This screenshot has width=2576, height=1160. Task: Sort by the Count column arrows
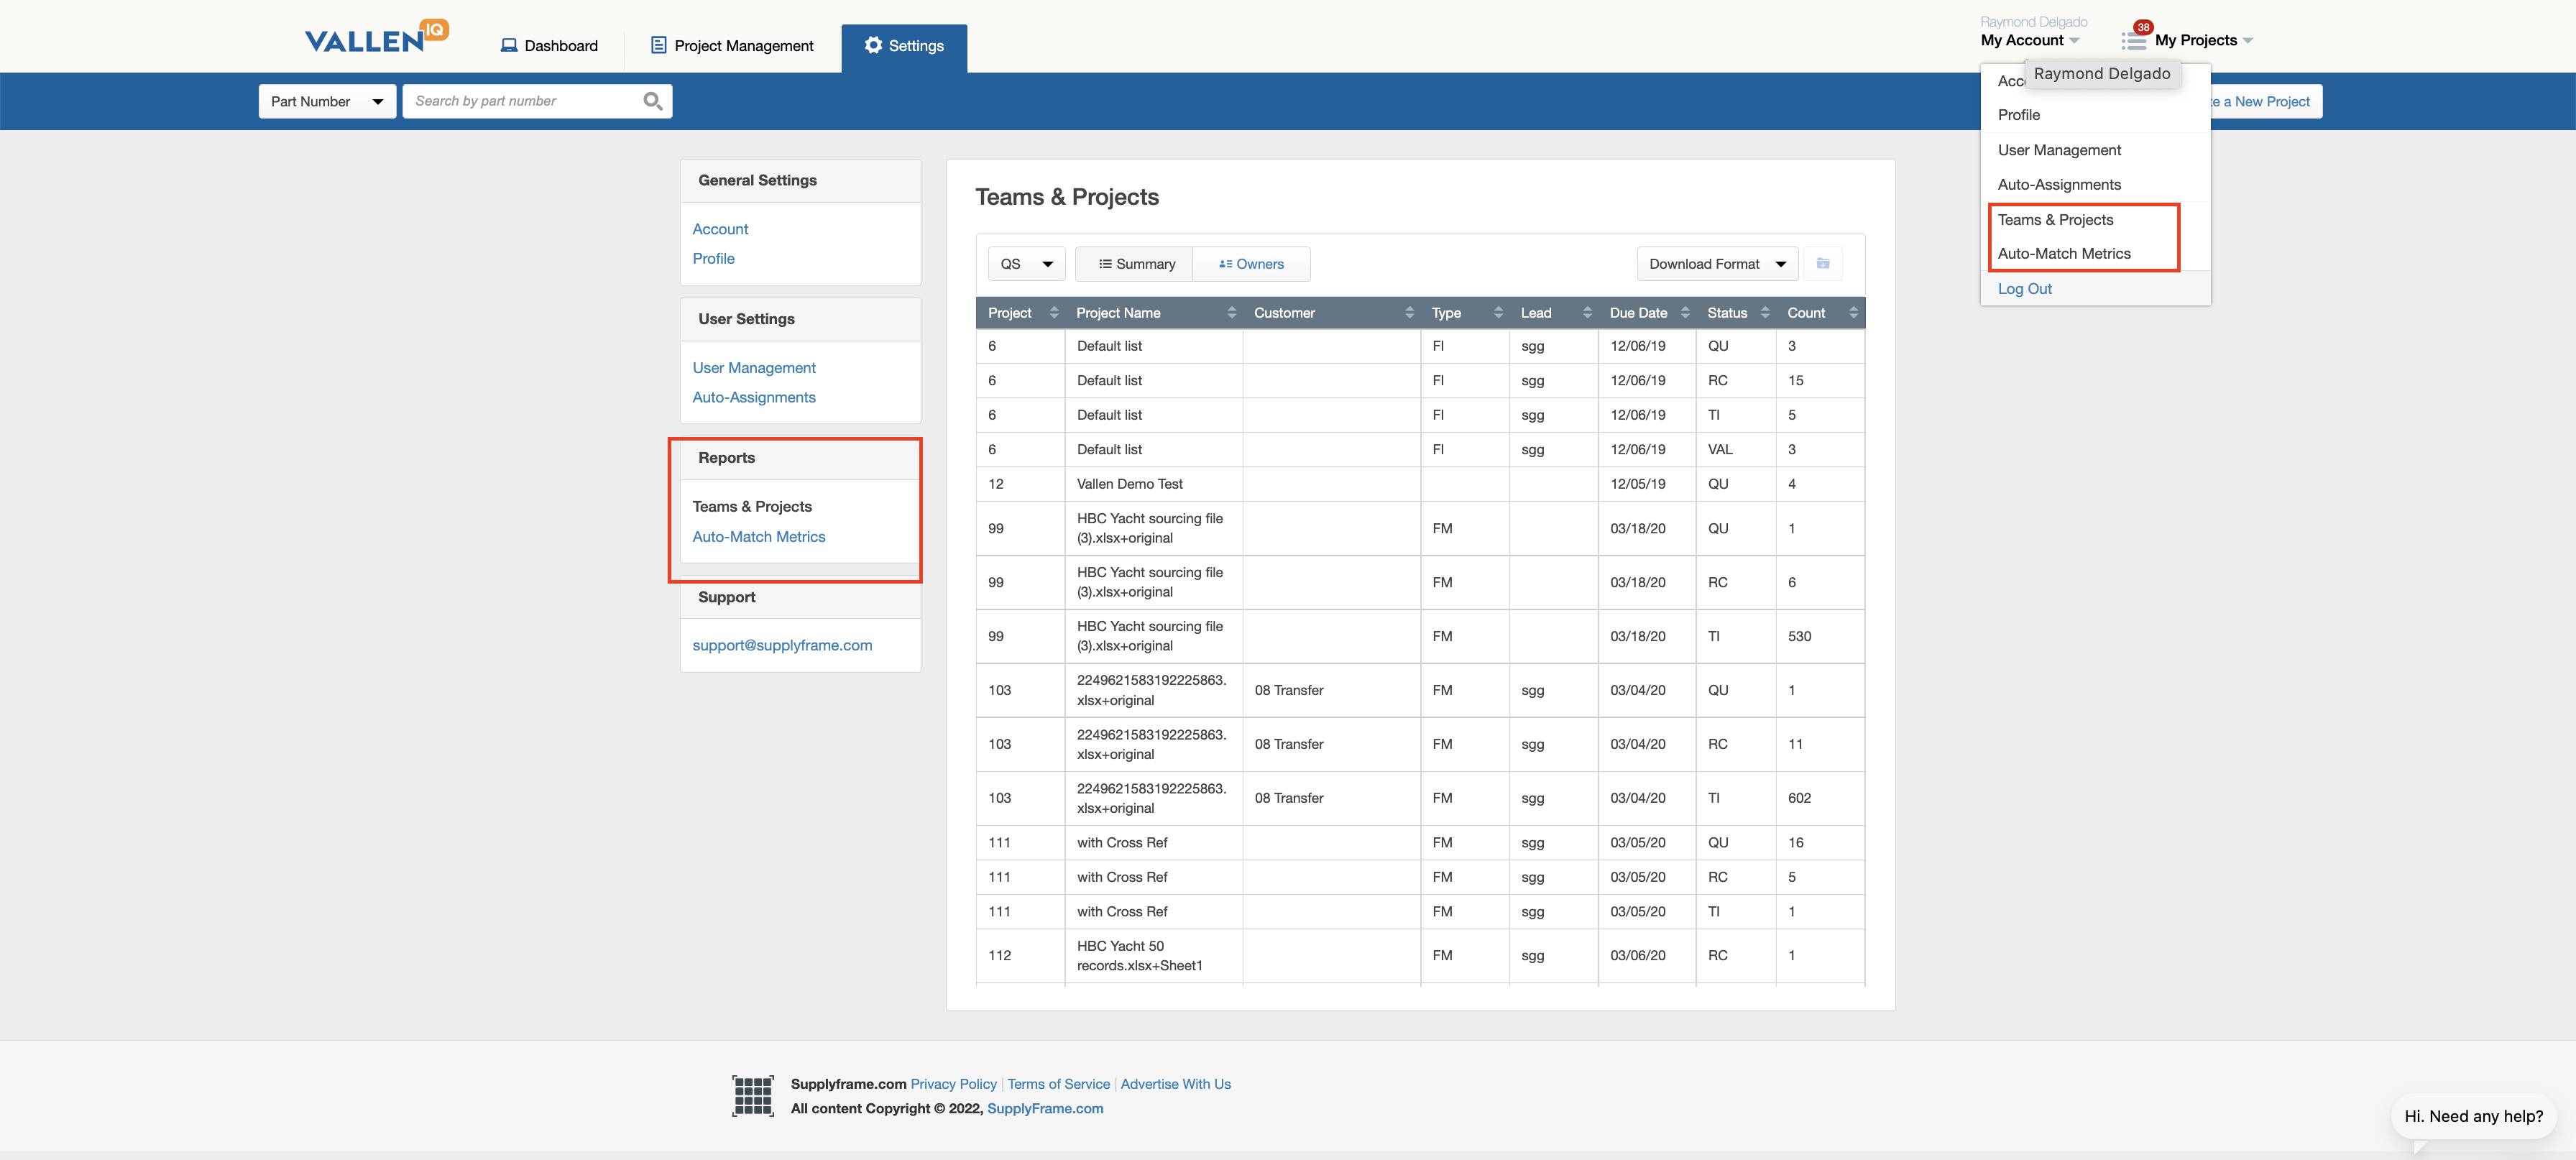click(1853, 313)
